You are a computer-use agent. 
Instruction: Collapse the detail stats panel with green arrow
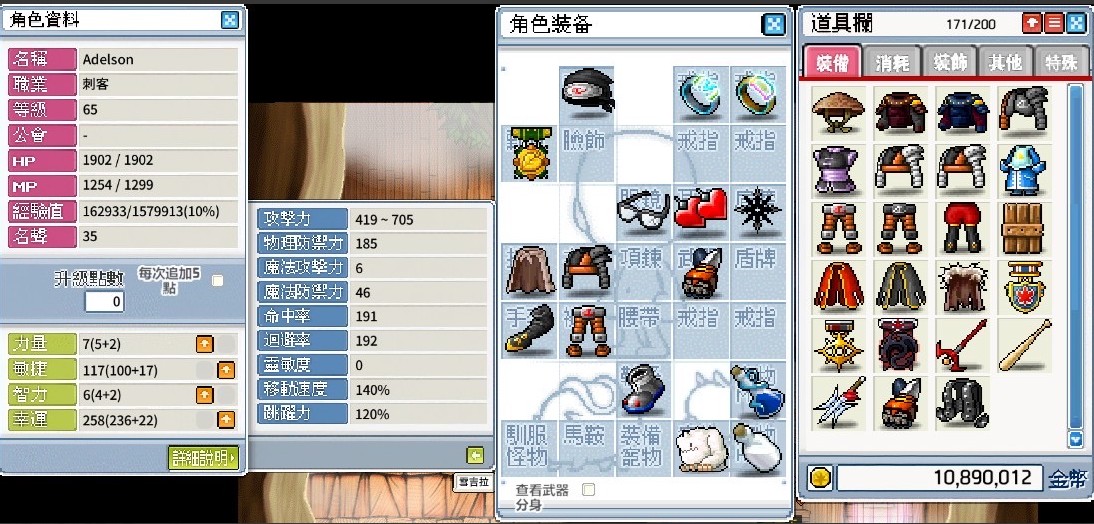coord(475,456)
